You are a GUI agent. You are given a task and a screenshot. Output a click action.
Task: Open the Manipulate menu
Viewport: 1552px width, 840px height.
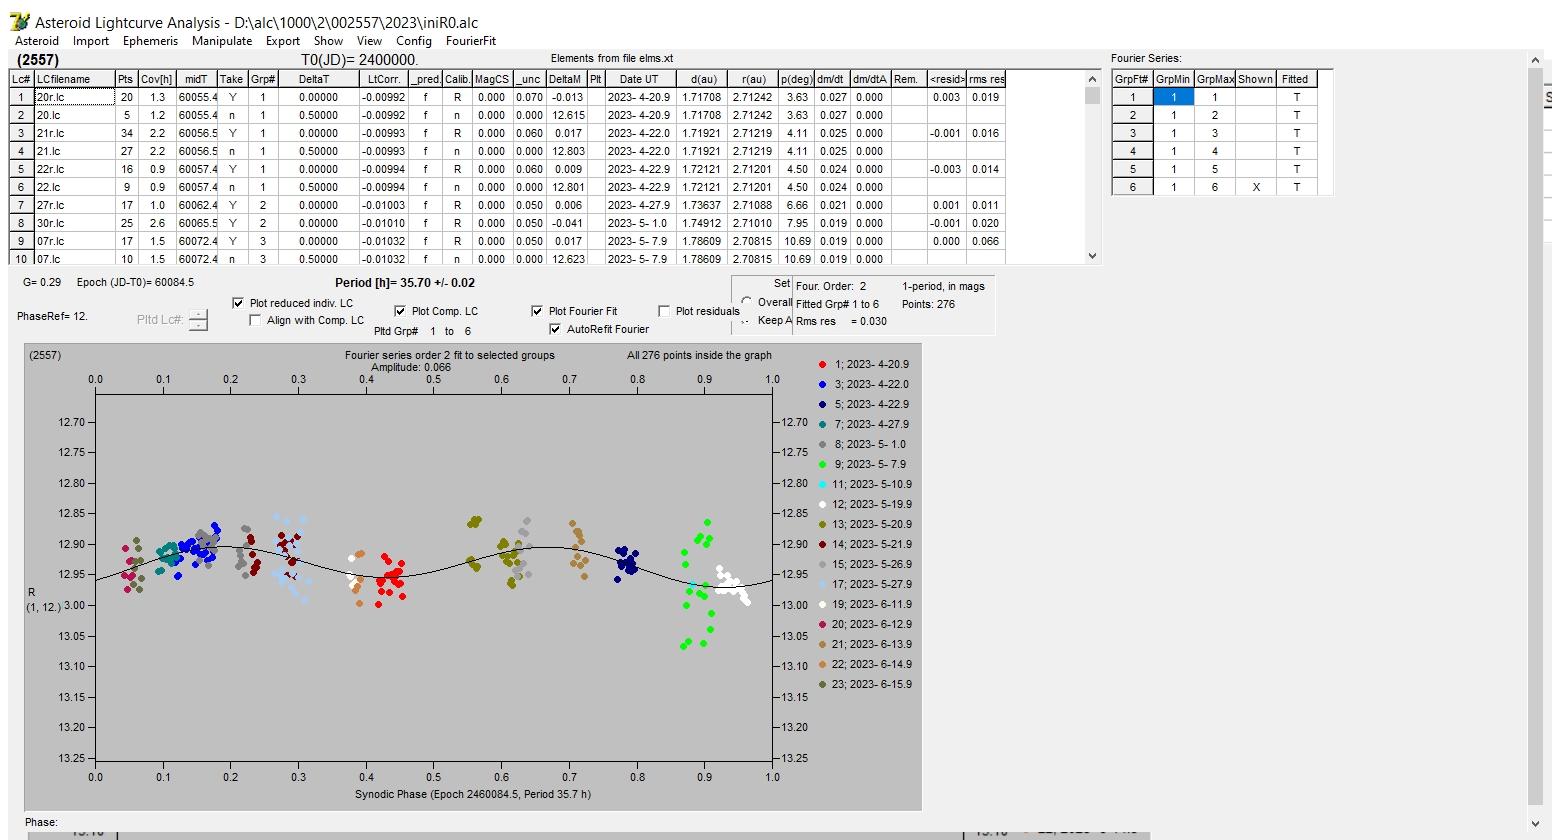click(x=222, y=41)
